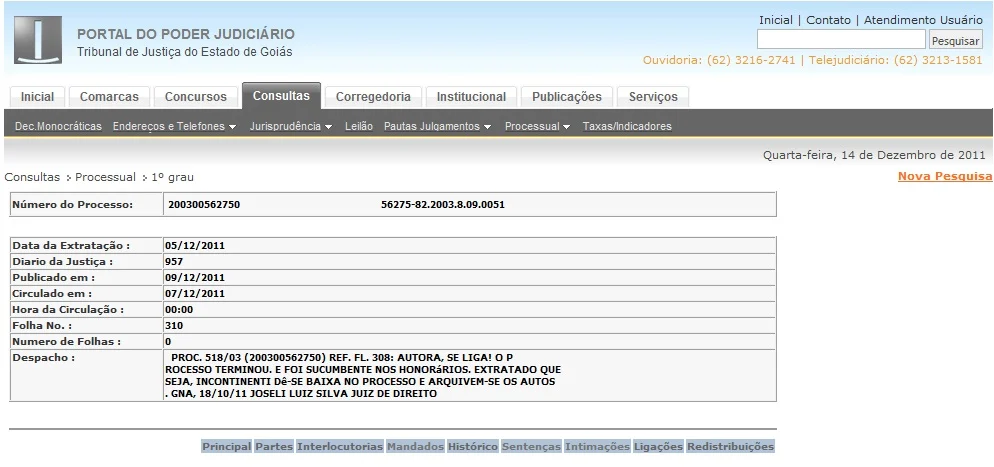
Task: Open Taxas/Indicadores menu item
Action: 627,127
